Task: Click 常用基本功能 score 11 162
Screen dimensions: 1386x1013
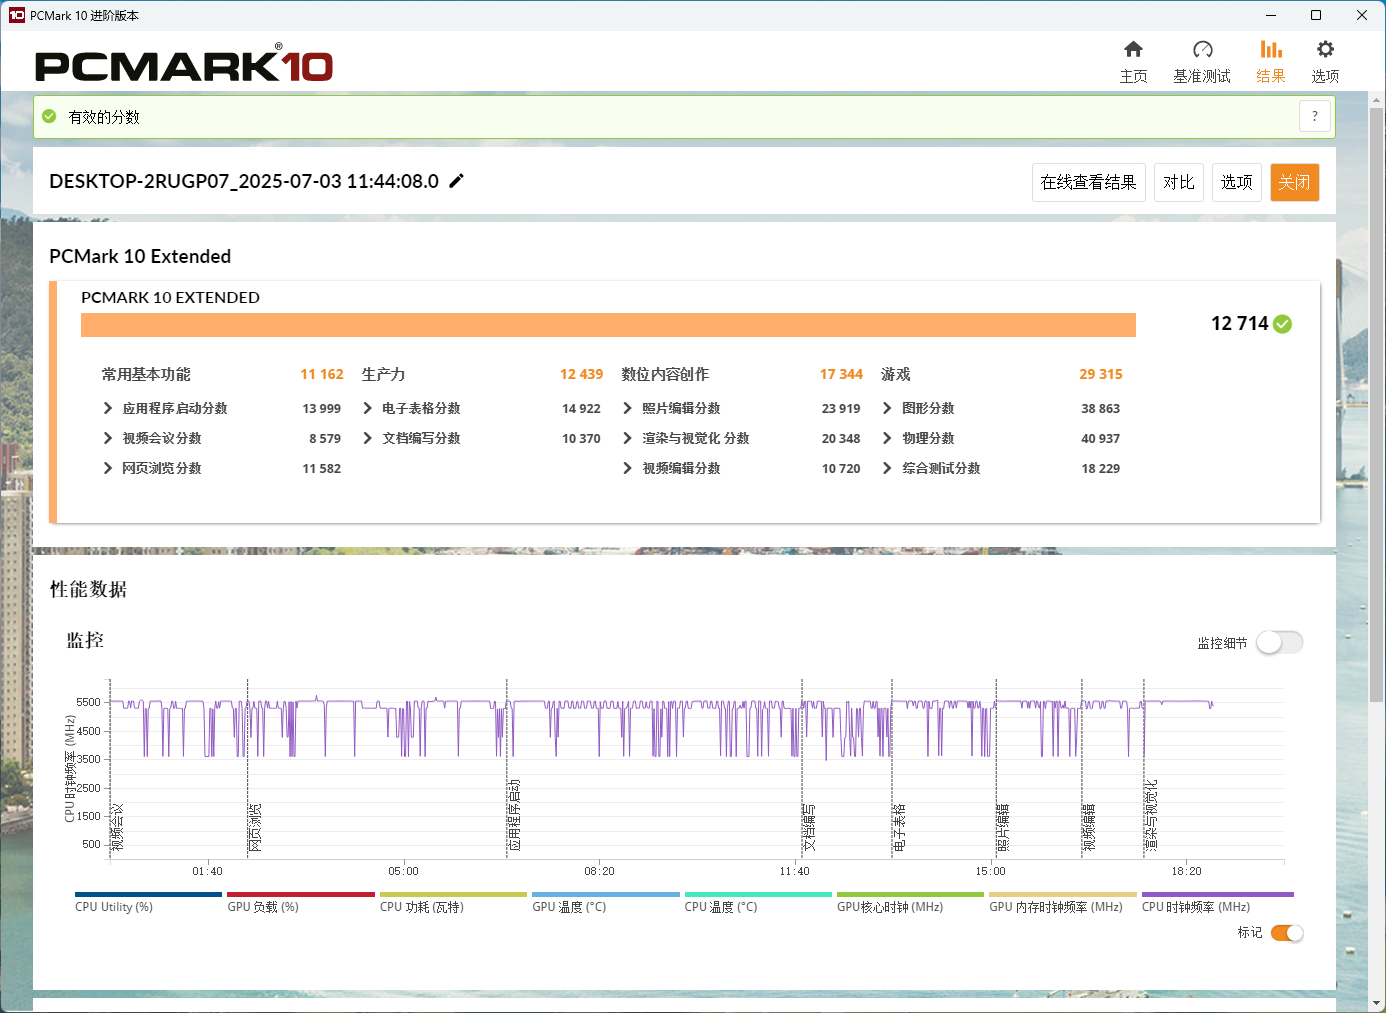Action: tap(322, 374)
